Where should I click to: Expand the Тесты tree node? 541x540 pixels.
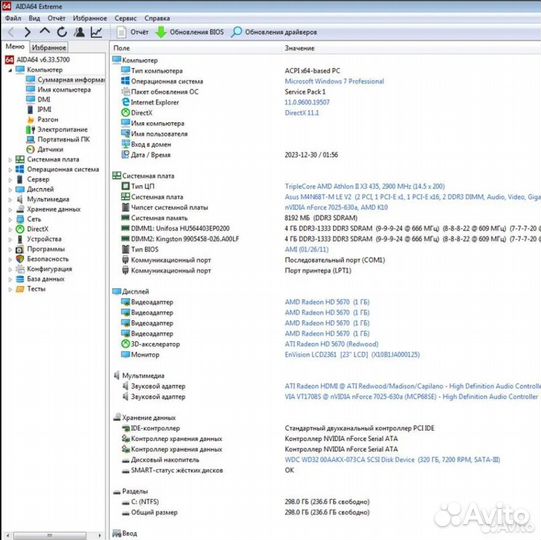[x=10, y=289]
